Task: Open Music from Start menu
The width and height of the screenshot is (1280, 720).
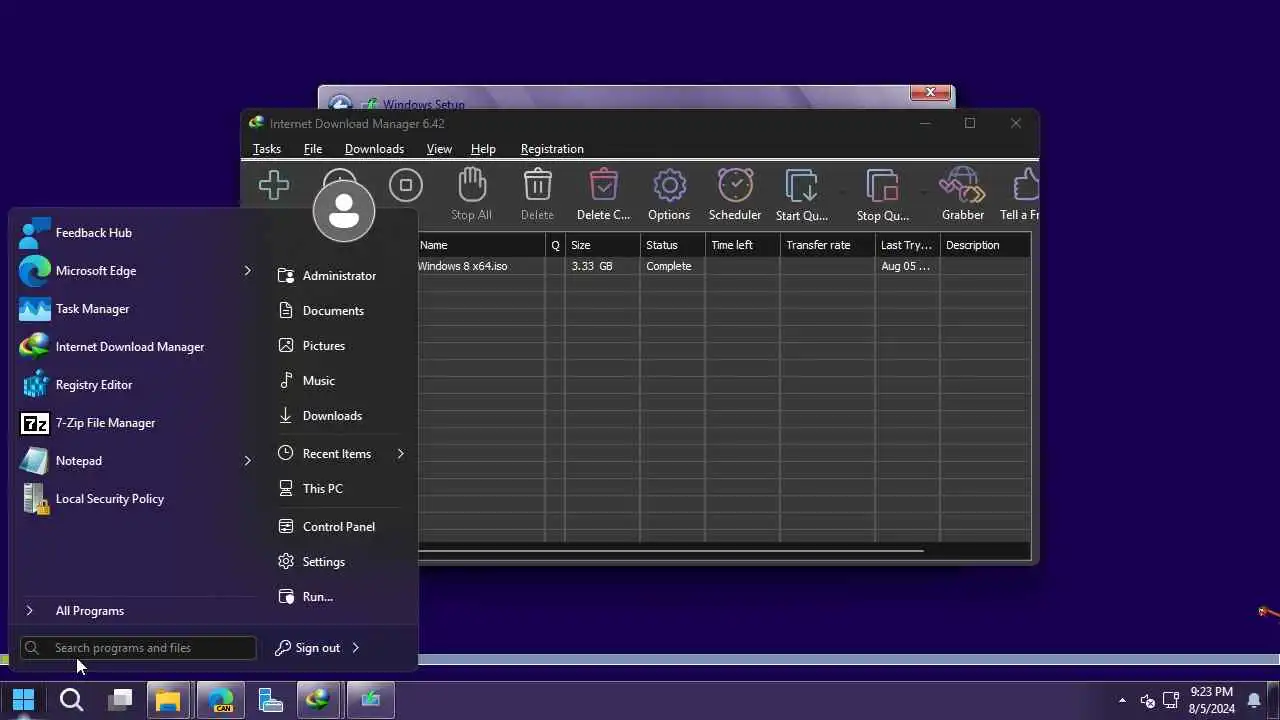Action: 341,381
